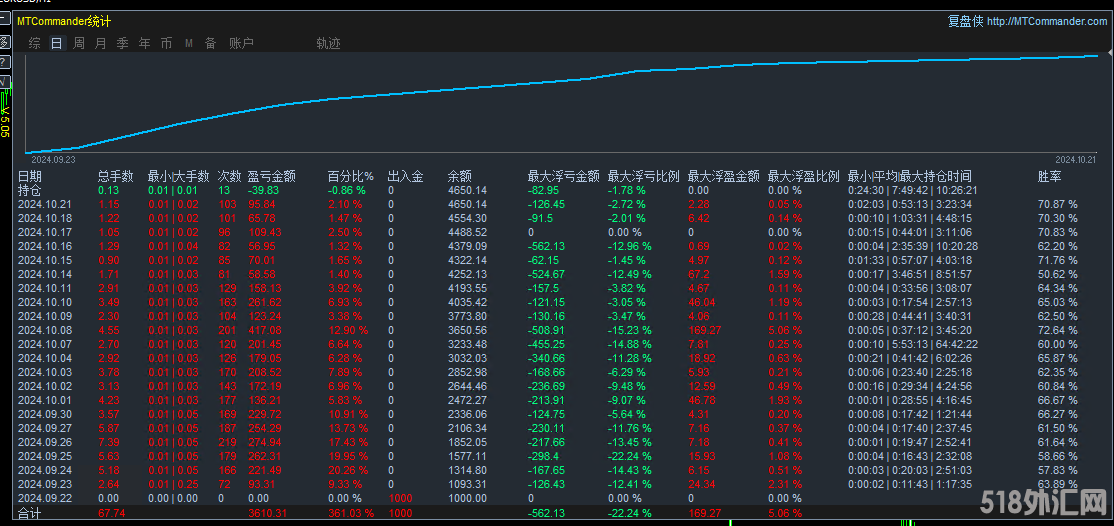Click the 多 button on the left edge
This screenshot has width=1114, height=526.
4,42
